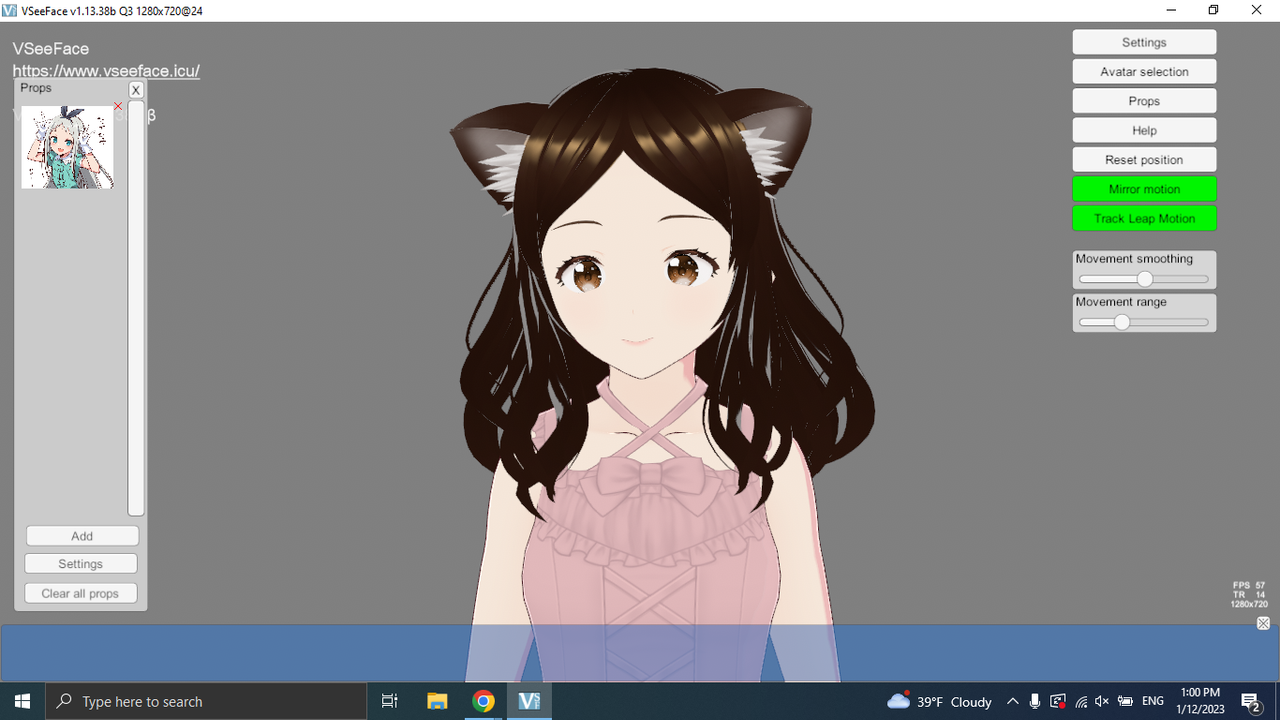
Task: Open the Wi-Fi network tray icon
Action: [x=1080, y=701]
